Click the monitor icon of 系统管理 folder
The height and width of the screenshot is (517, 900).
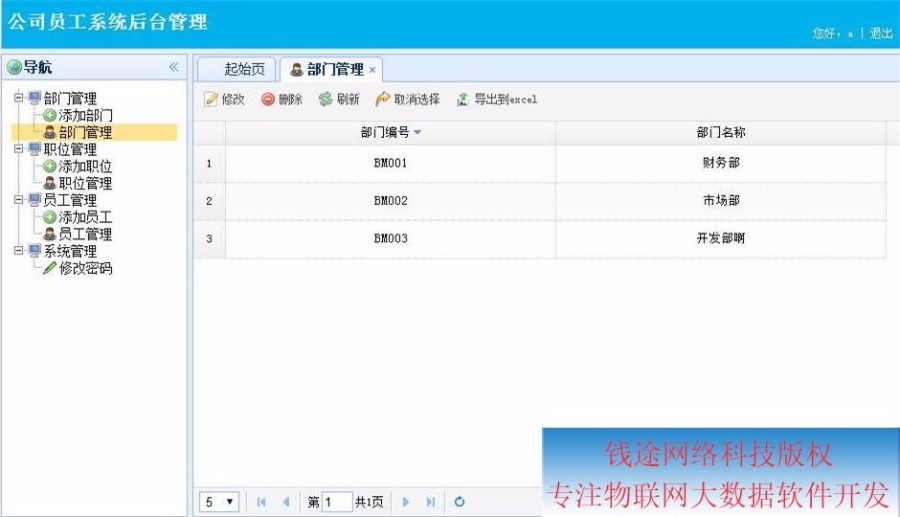35,251
